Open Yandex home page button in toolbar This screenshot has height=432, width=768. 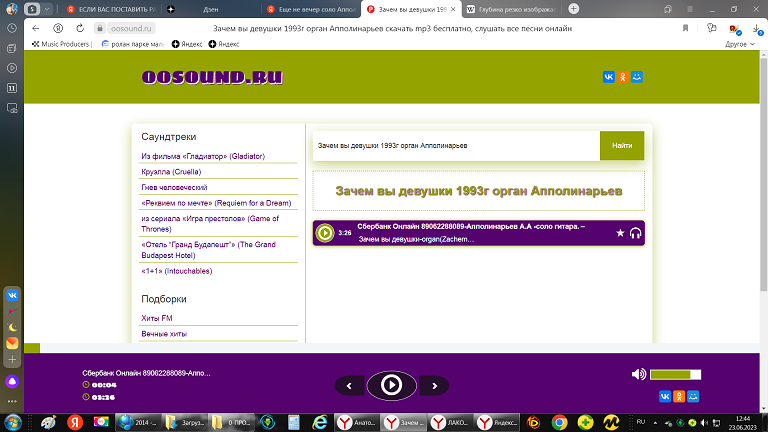click(58, 28)
